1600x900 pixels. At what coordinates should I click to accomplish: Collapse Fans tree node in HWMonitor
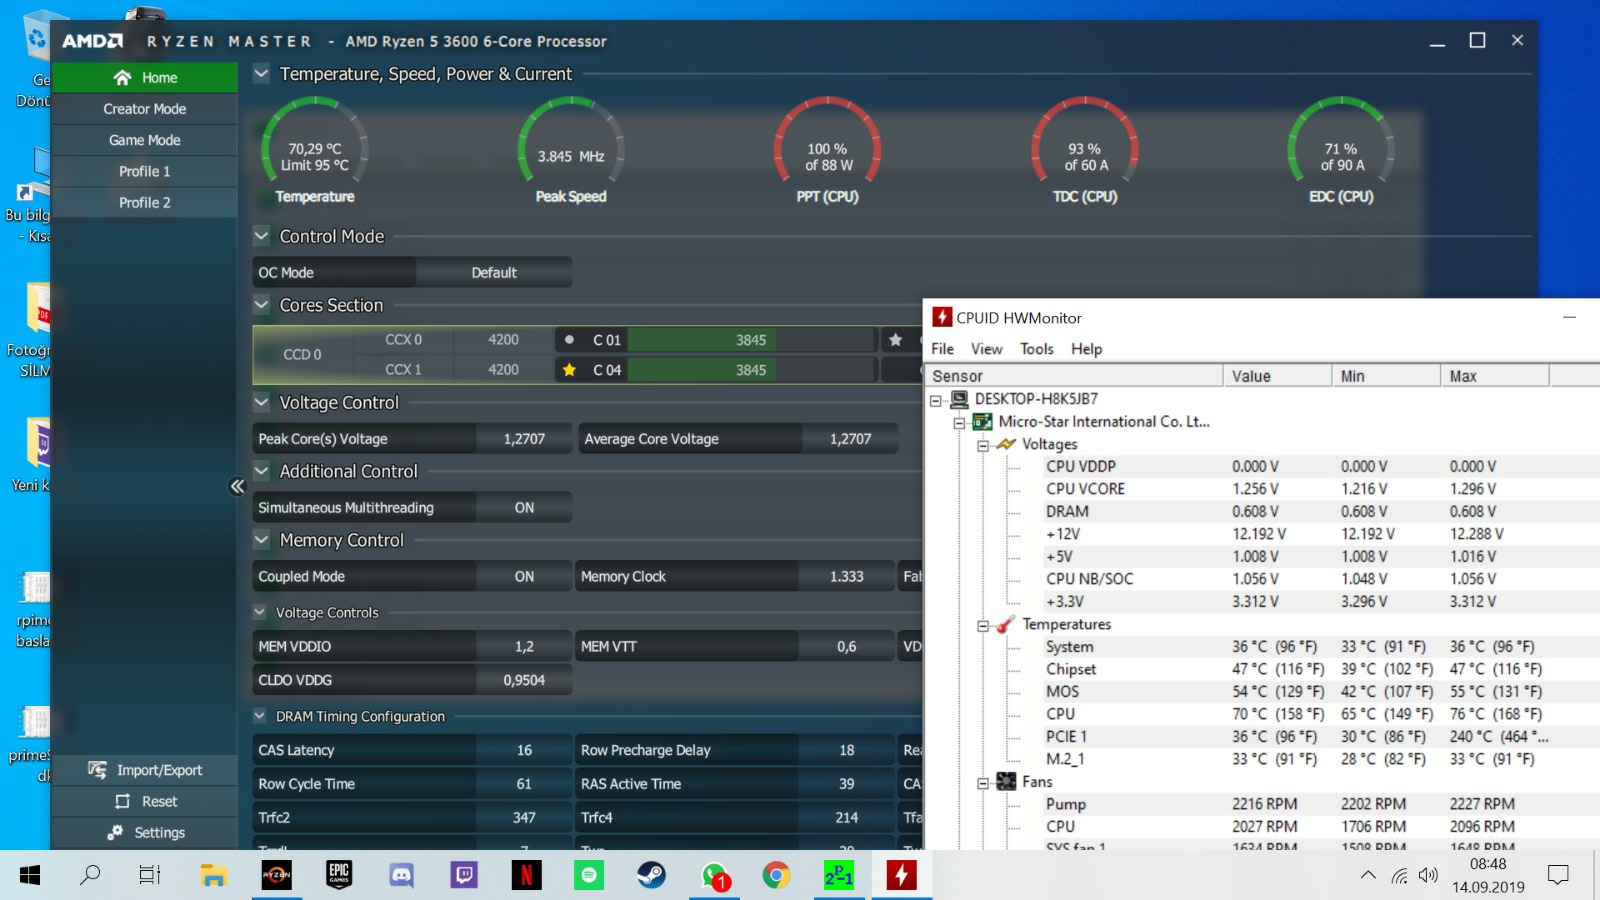[983, 784]
